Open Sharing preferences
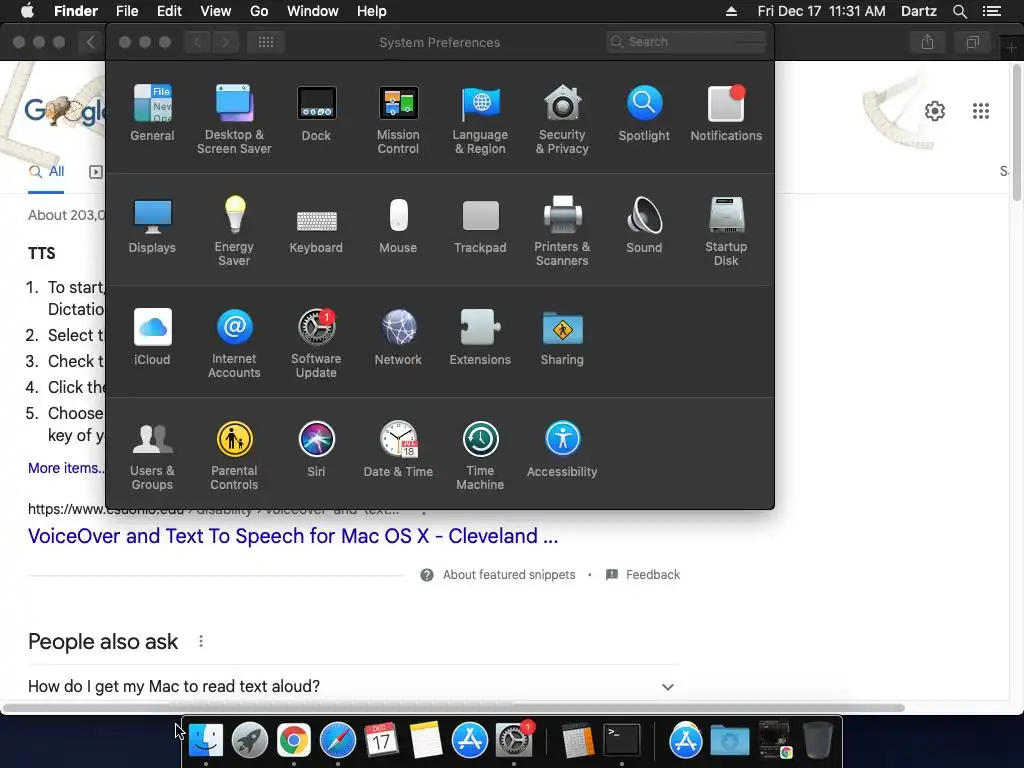 pyautogui.click(x=562, y=337)
